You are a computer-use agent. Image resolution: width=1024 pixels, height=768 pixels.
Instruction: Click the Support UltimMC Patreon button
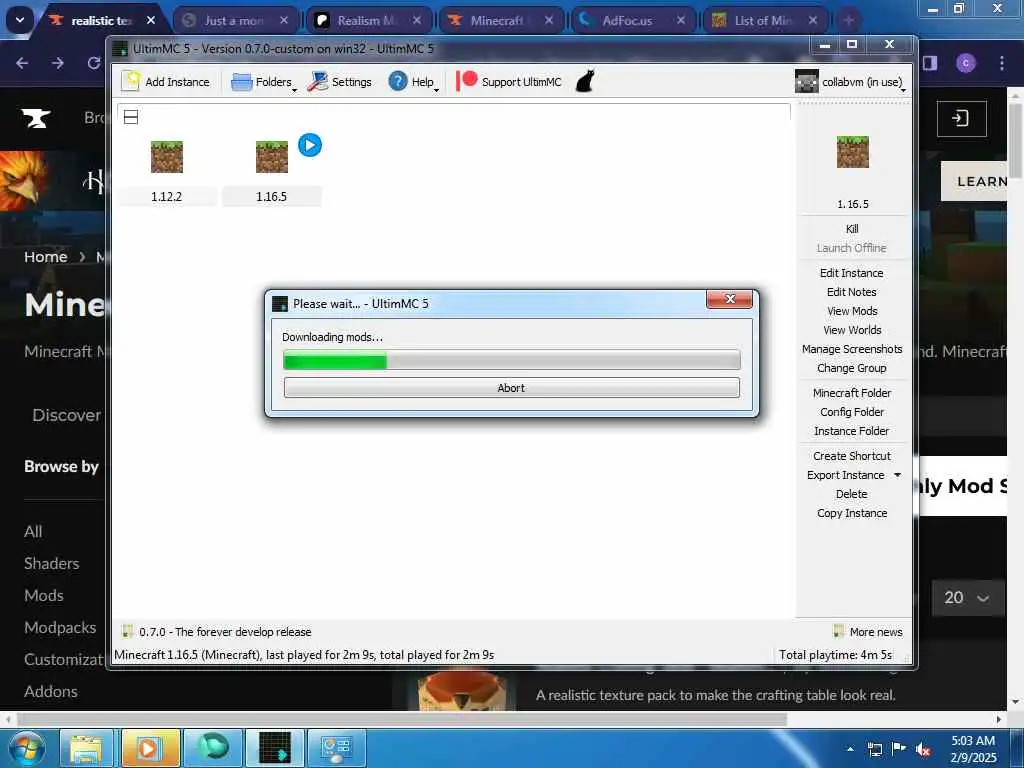[509, 82]
